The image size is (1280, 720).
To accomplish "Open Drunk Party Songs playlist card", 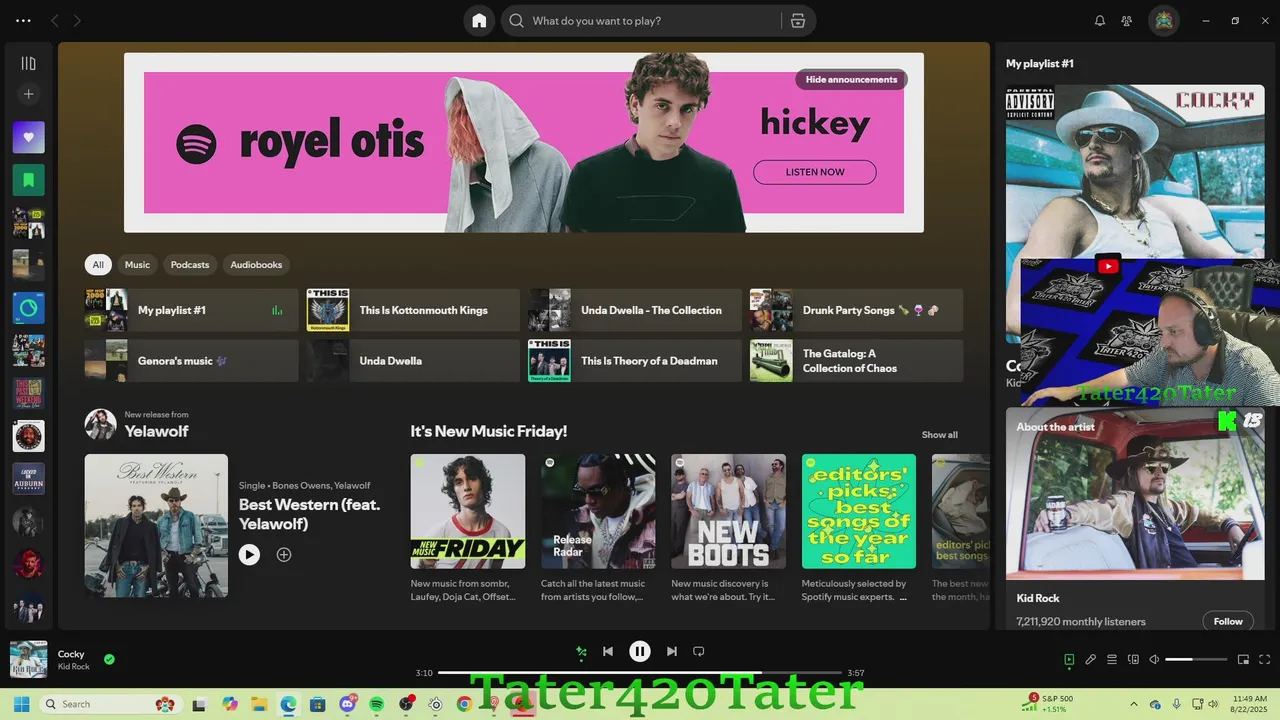I will coord(857,310).
